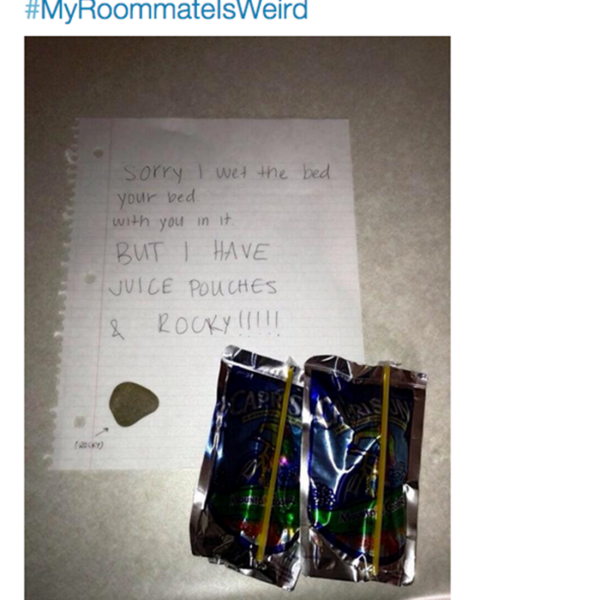
Task: Click the "& ROCKY!!!!!" handwritten text
Action: [x=194, y=325]
